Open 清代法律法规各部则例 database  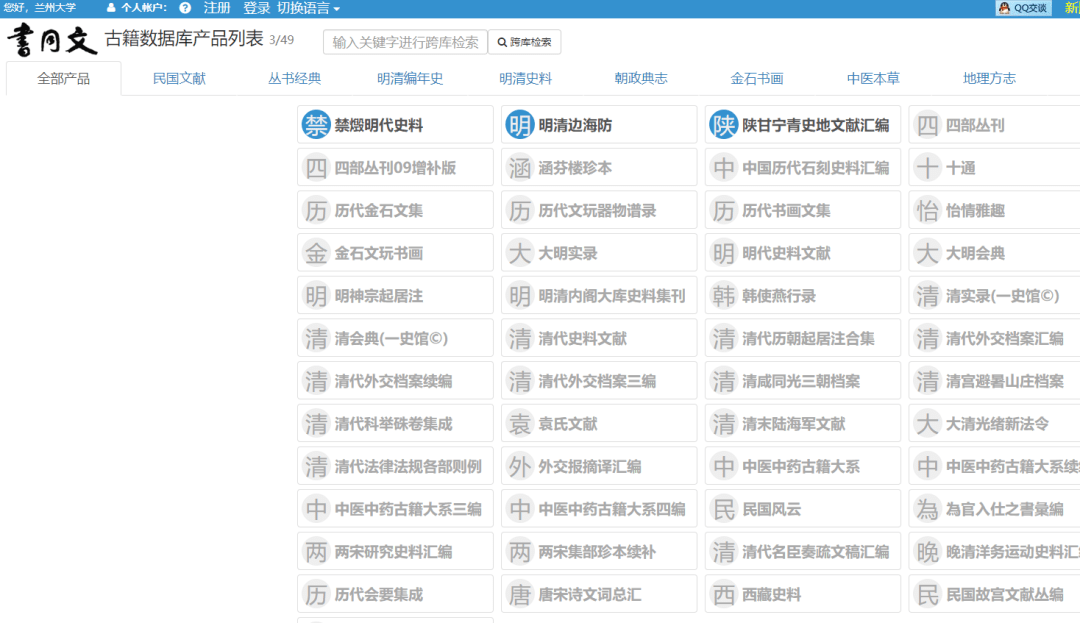tap(395, 467)
